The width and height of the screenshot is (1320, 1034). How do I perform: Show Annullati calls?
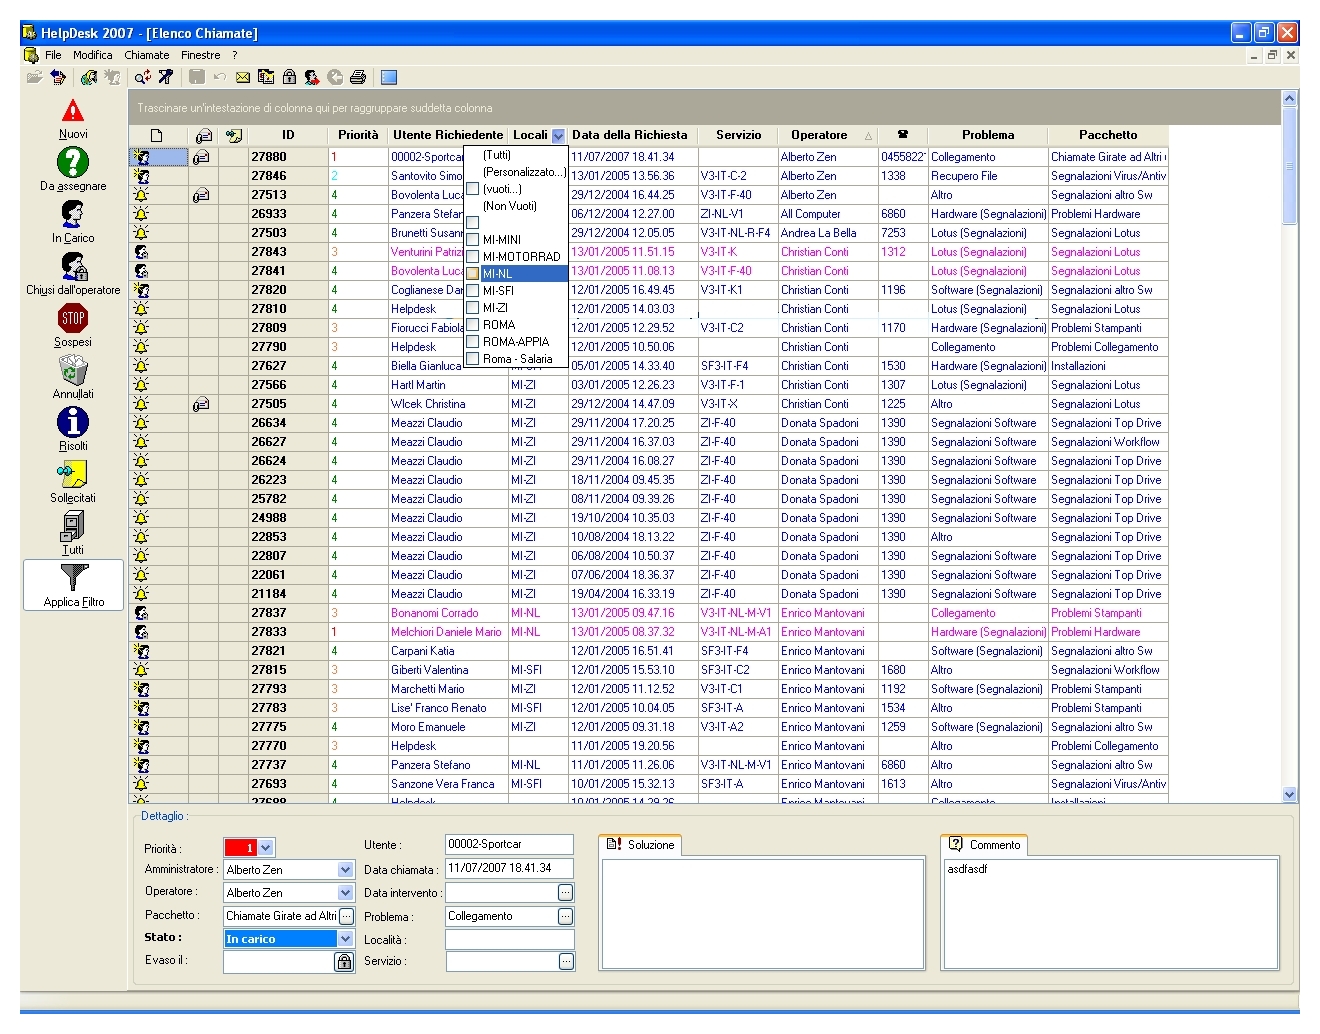[73, 378]
